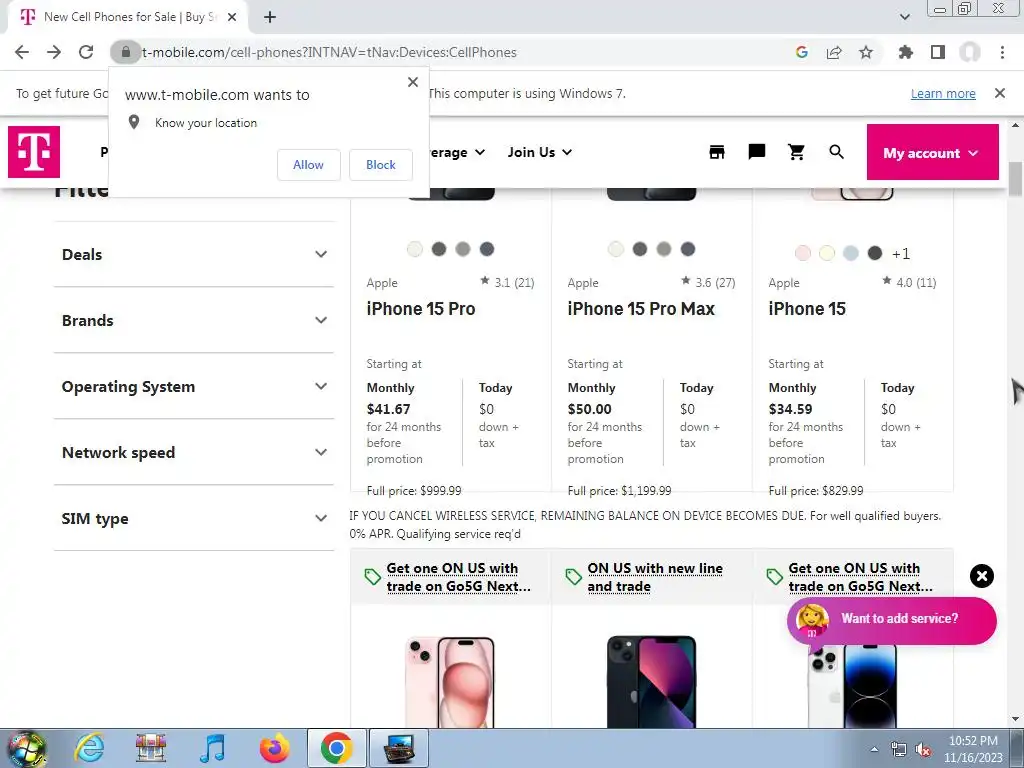Viewport: 1024px width, 768px height.
Task: Open the Google icon in the address bar
Action: (801, 52)
